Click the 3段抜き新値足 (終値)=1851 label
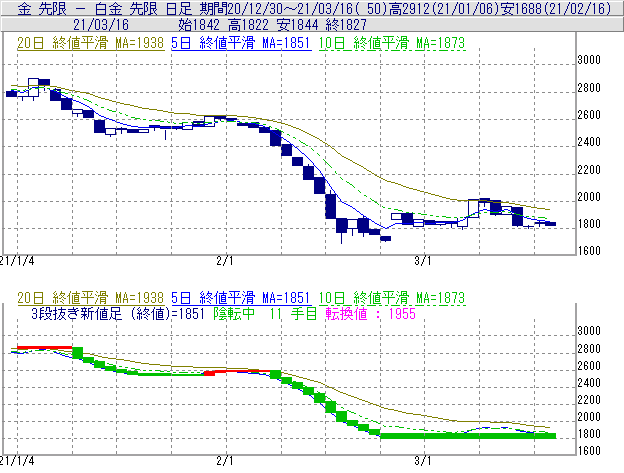 point(118,314)
